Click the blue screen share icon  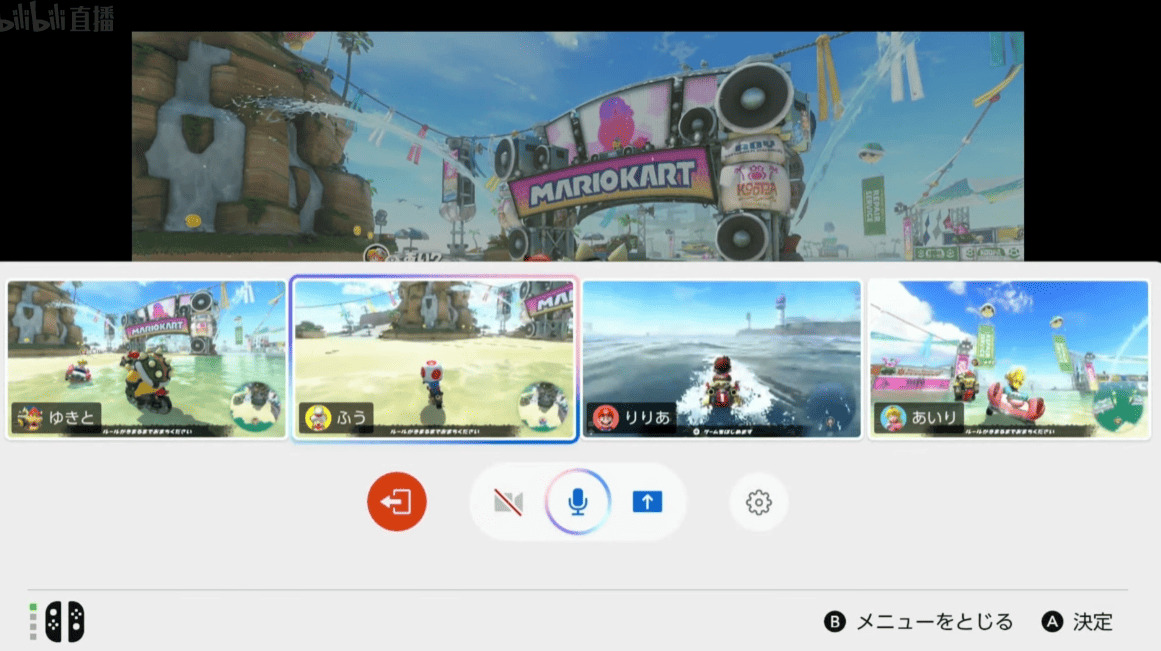click(647, 501)
